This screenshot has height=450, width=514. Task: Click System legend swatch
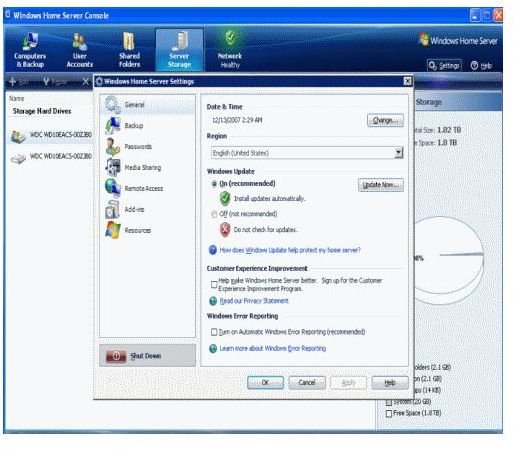tap(389, 402)
